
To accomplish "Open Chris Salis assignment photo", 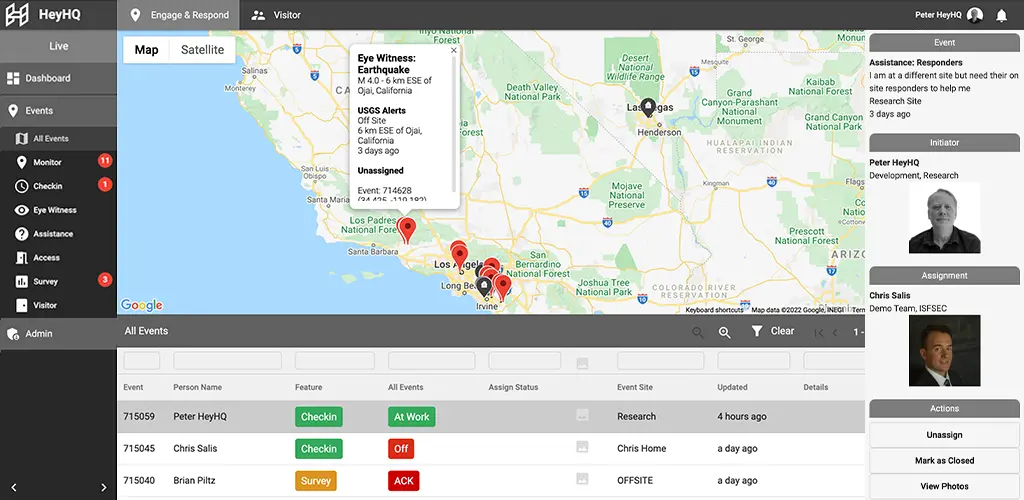I will [944, 351].
